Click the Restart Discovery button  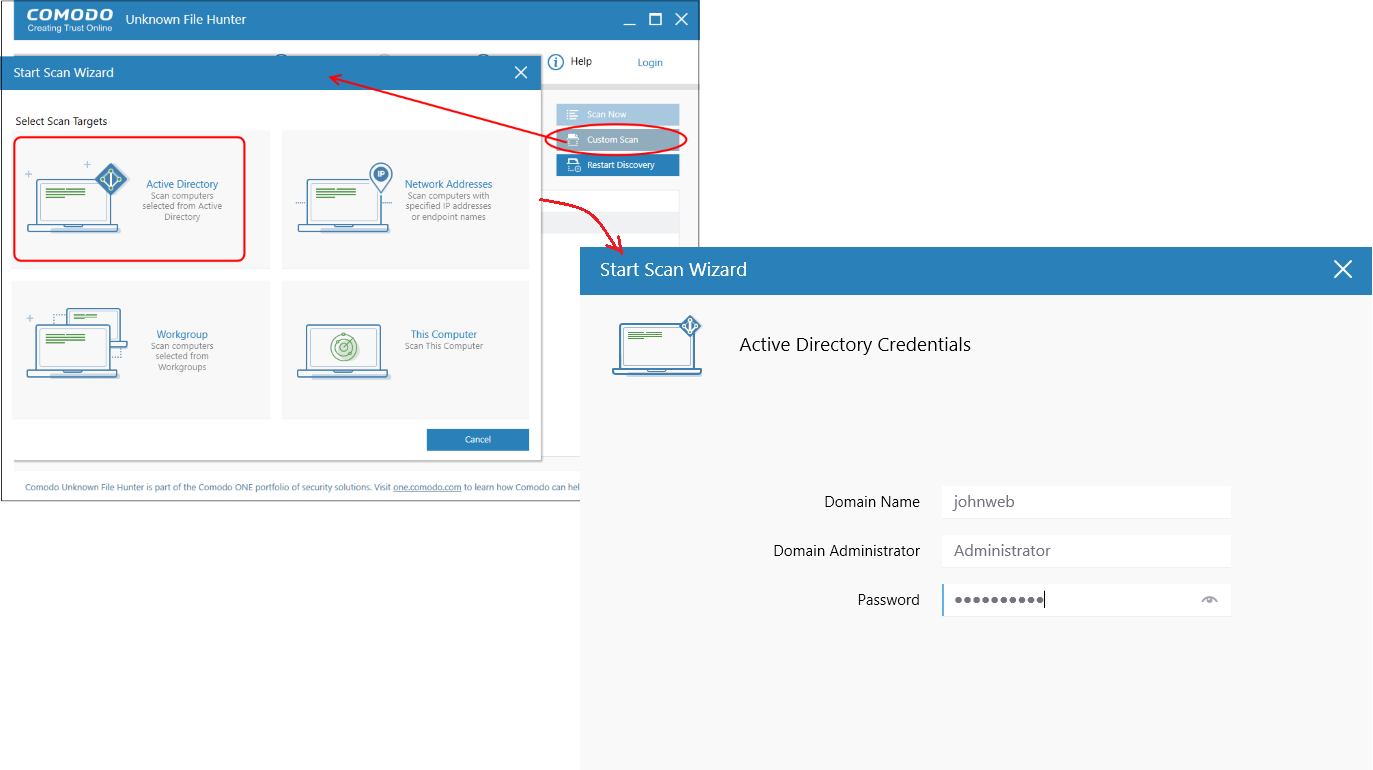click(x=617, y=165)
